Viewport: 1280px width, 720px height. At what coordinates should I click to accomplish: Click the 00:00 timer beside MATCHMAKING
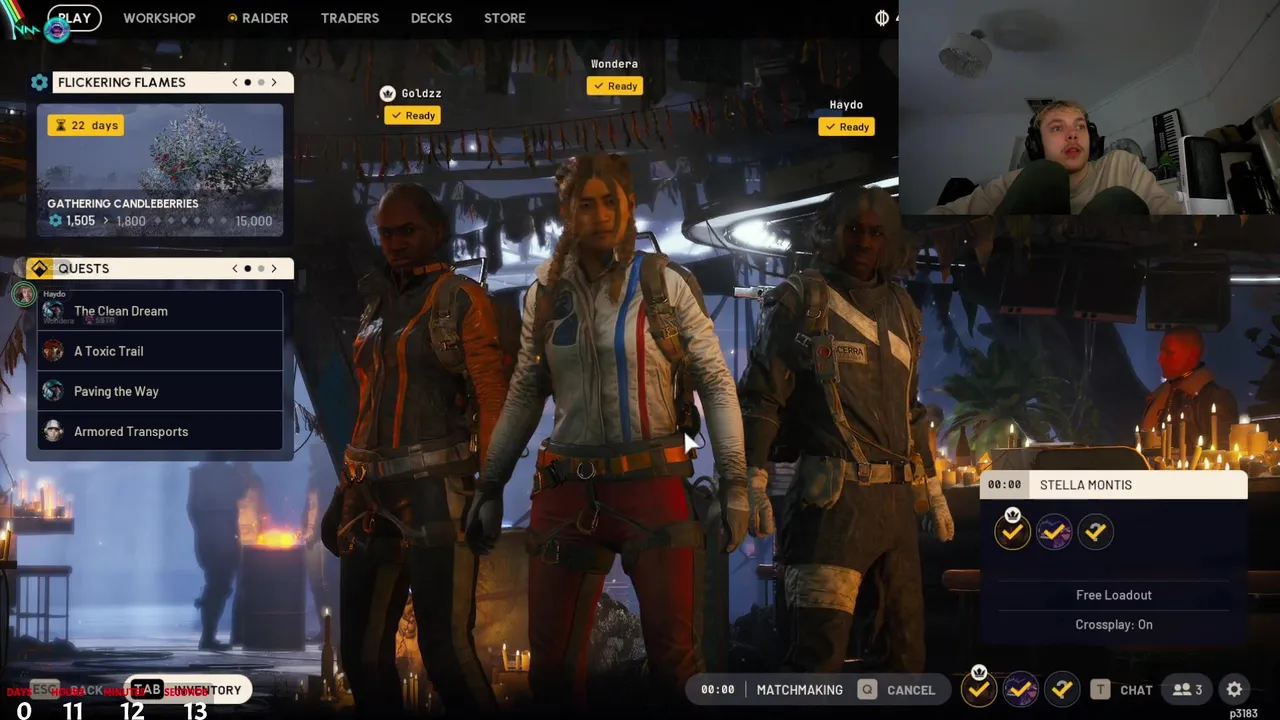click(x=717, y=690)
